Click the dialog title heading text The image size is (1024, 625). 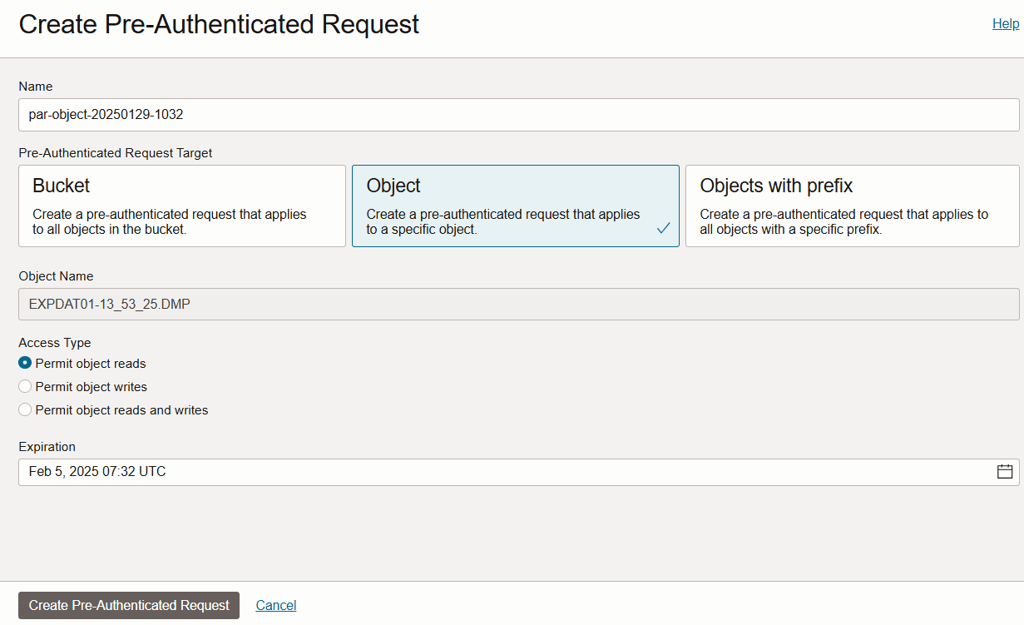(219, 25)
